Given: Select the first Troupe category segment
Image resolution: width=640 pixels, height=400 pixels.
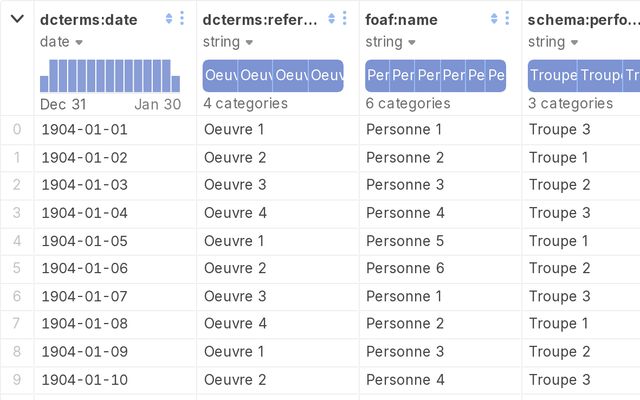Looking at the screenshot, I should pyautogui.click(x=552, y=76).
